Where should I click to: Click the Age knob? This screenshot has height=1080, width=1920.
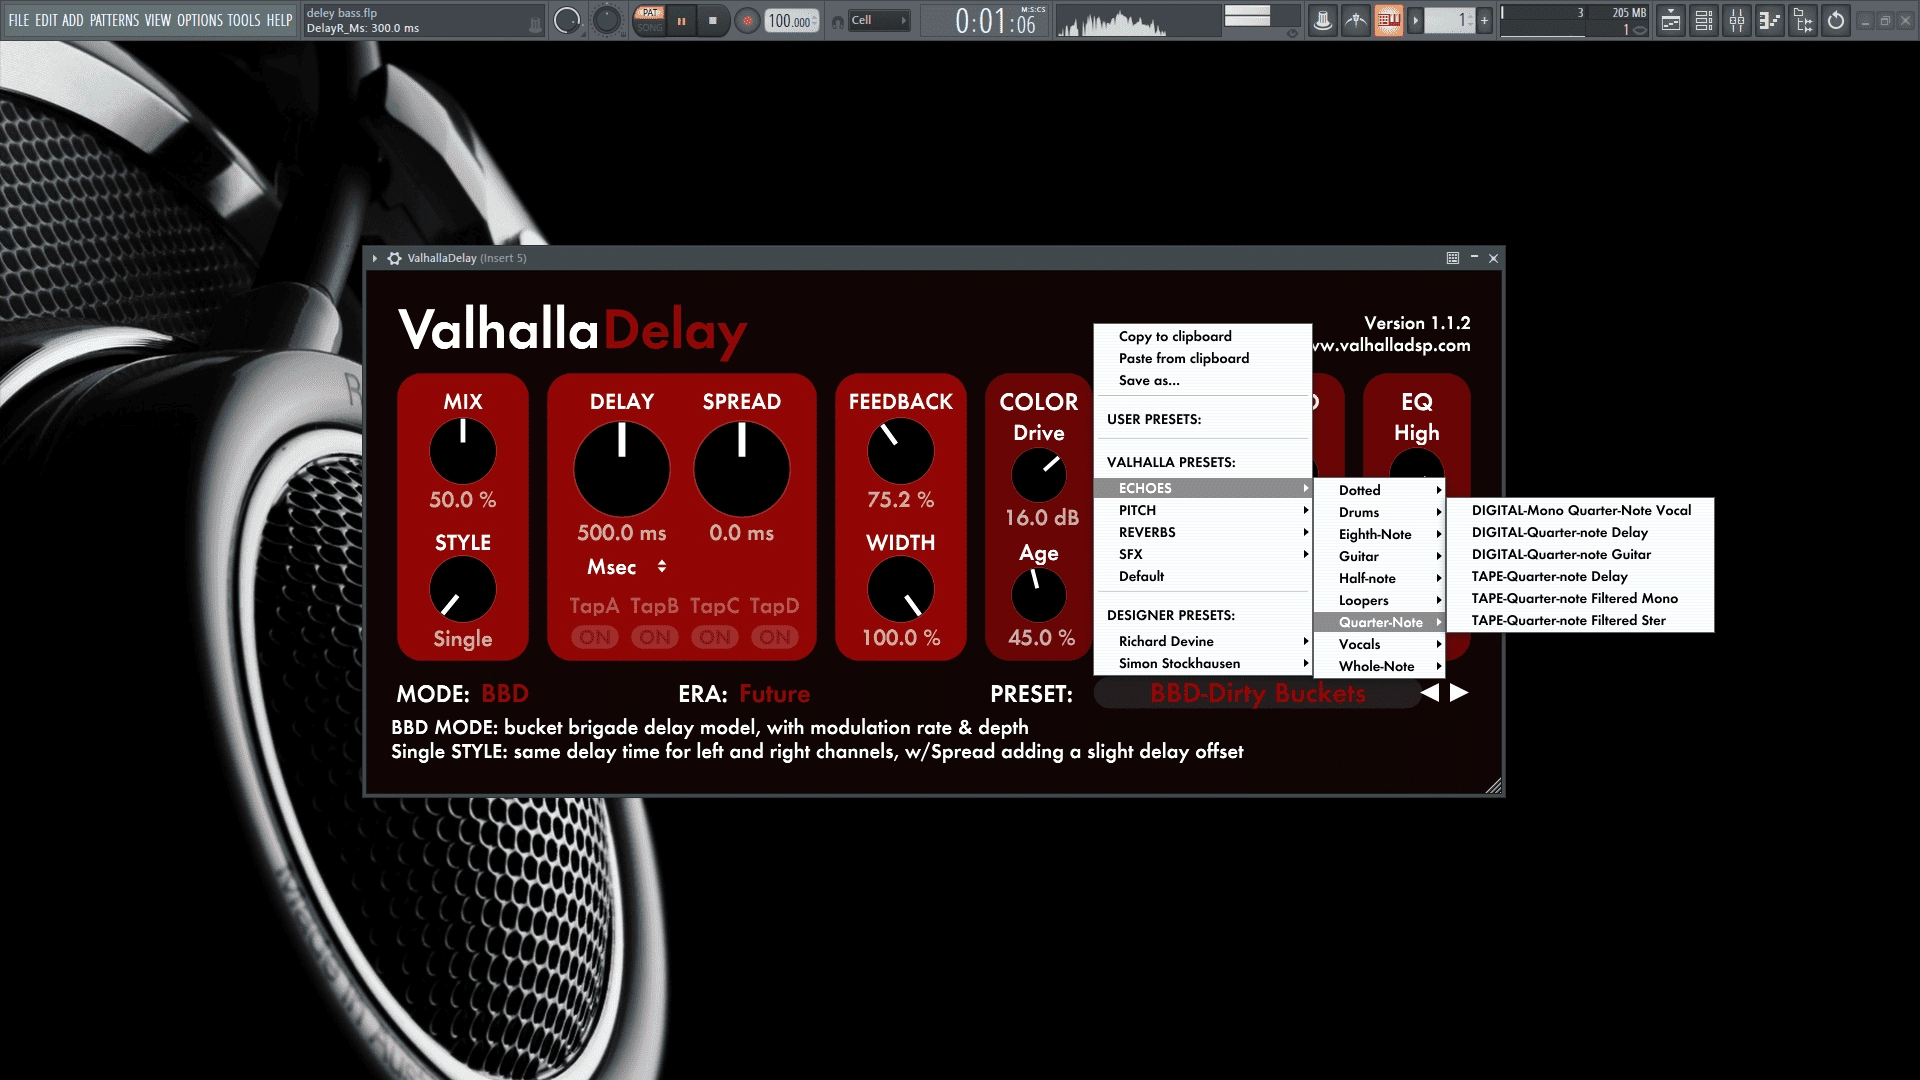(1038, 596)
